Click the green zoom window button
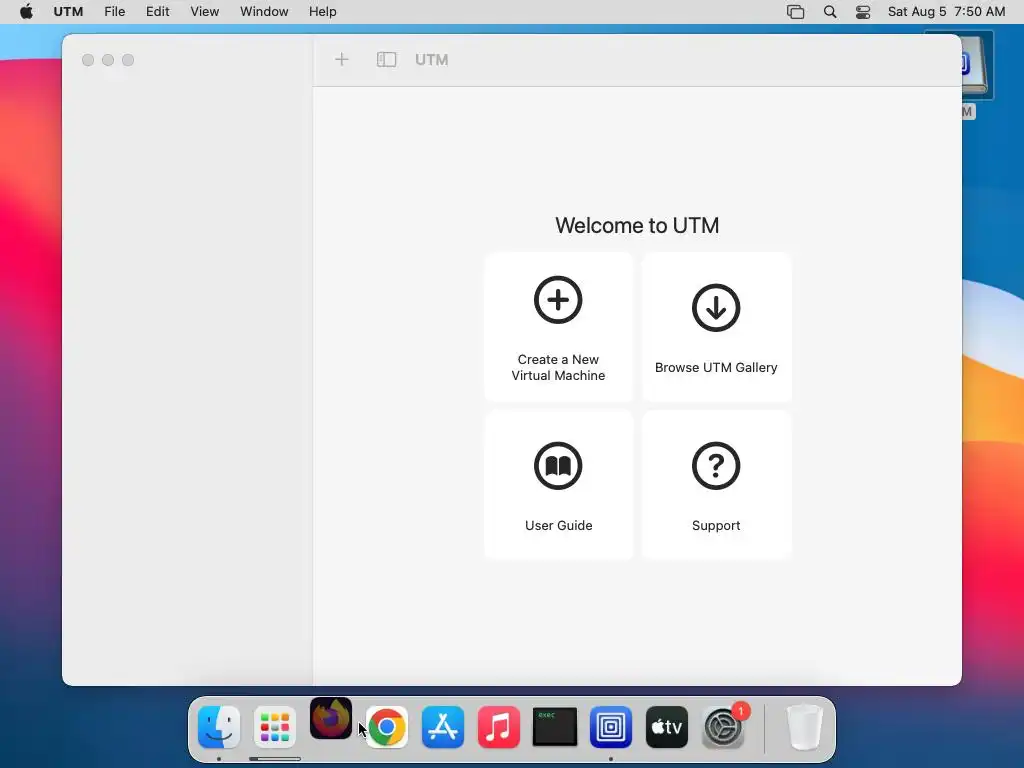The height and width of the screenshot is (768, 1024). 128,60
